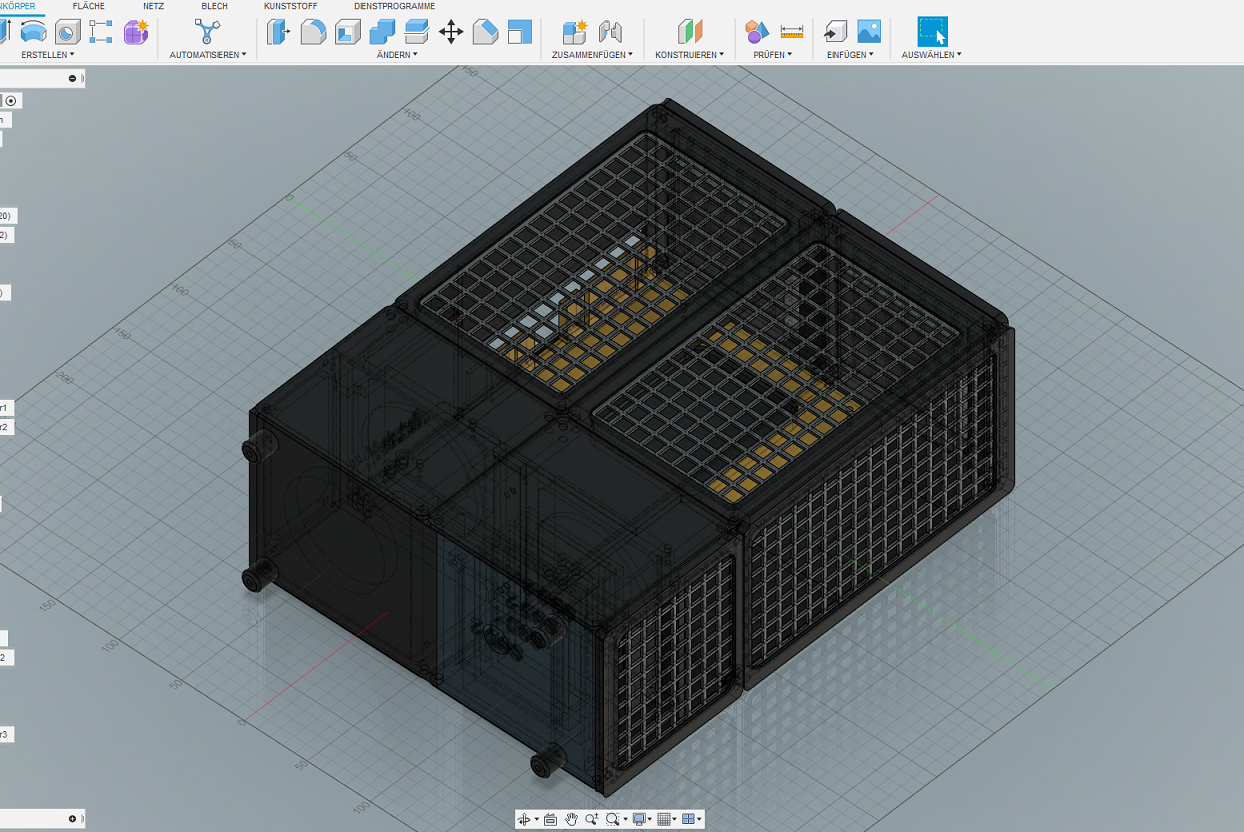
Task: Open the AUTOMATISIEREN dropdown menu
Action: tap(207, 55)
